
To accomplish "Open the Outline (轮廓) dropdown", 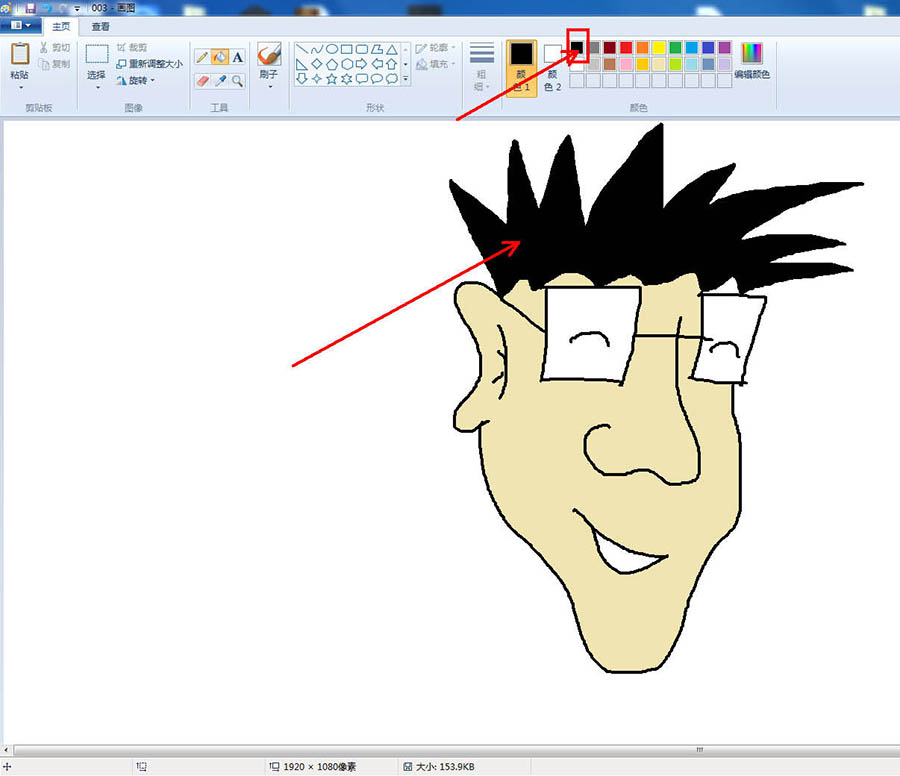I will pos(435,48).
